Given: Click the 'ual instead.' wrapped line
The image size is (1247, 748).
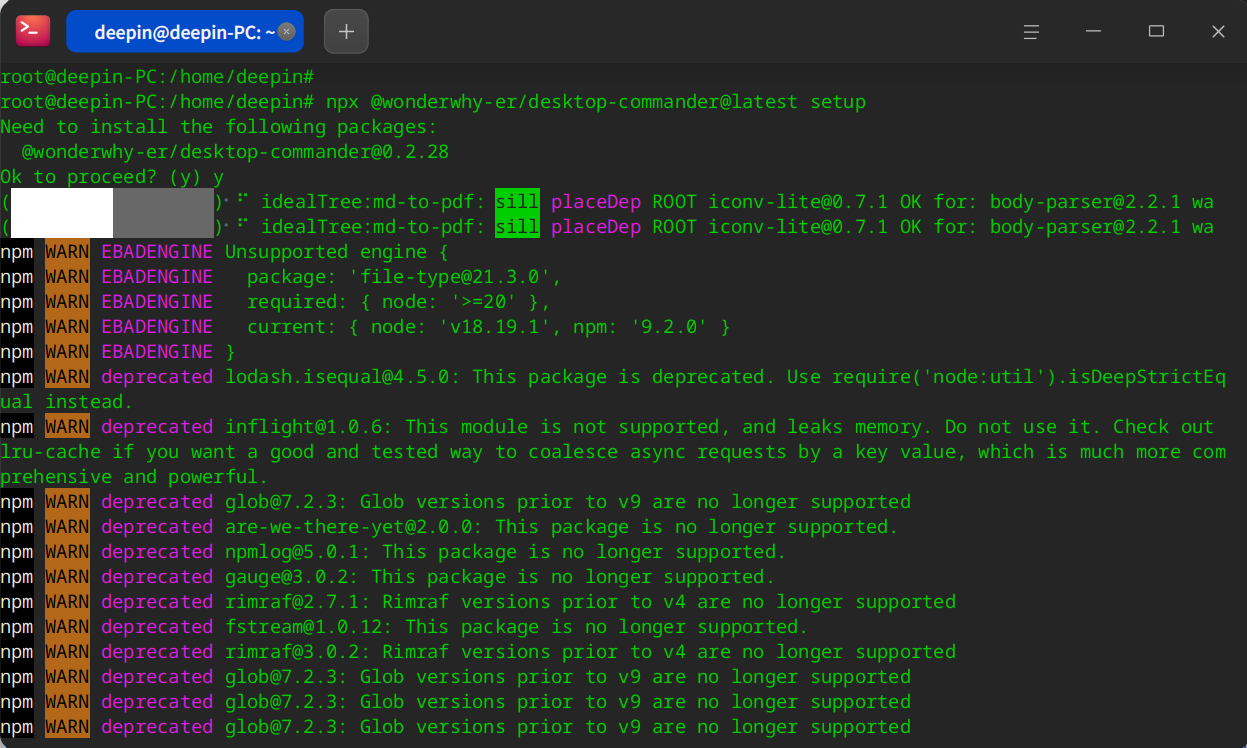Looking at the screenshot, I should click(67, 402).
